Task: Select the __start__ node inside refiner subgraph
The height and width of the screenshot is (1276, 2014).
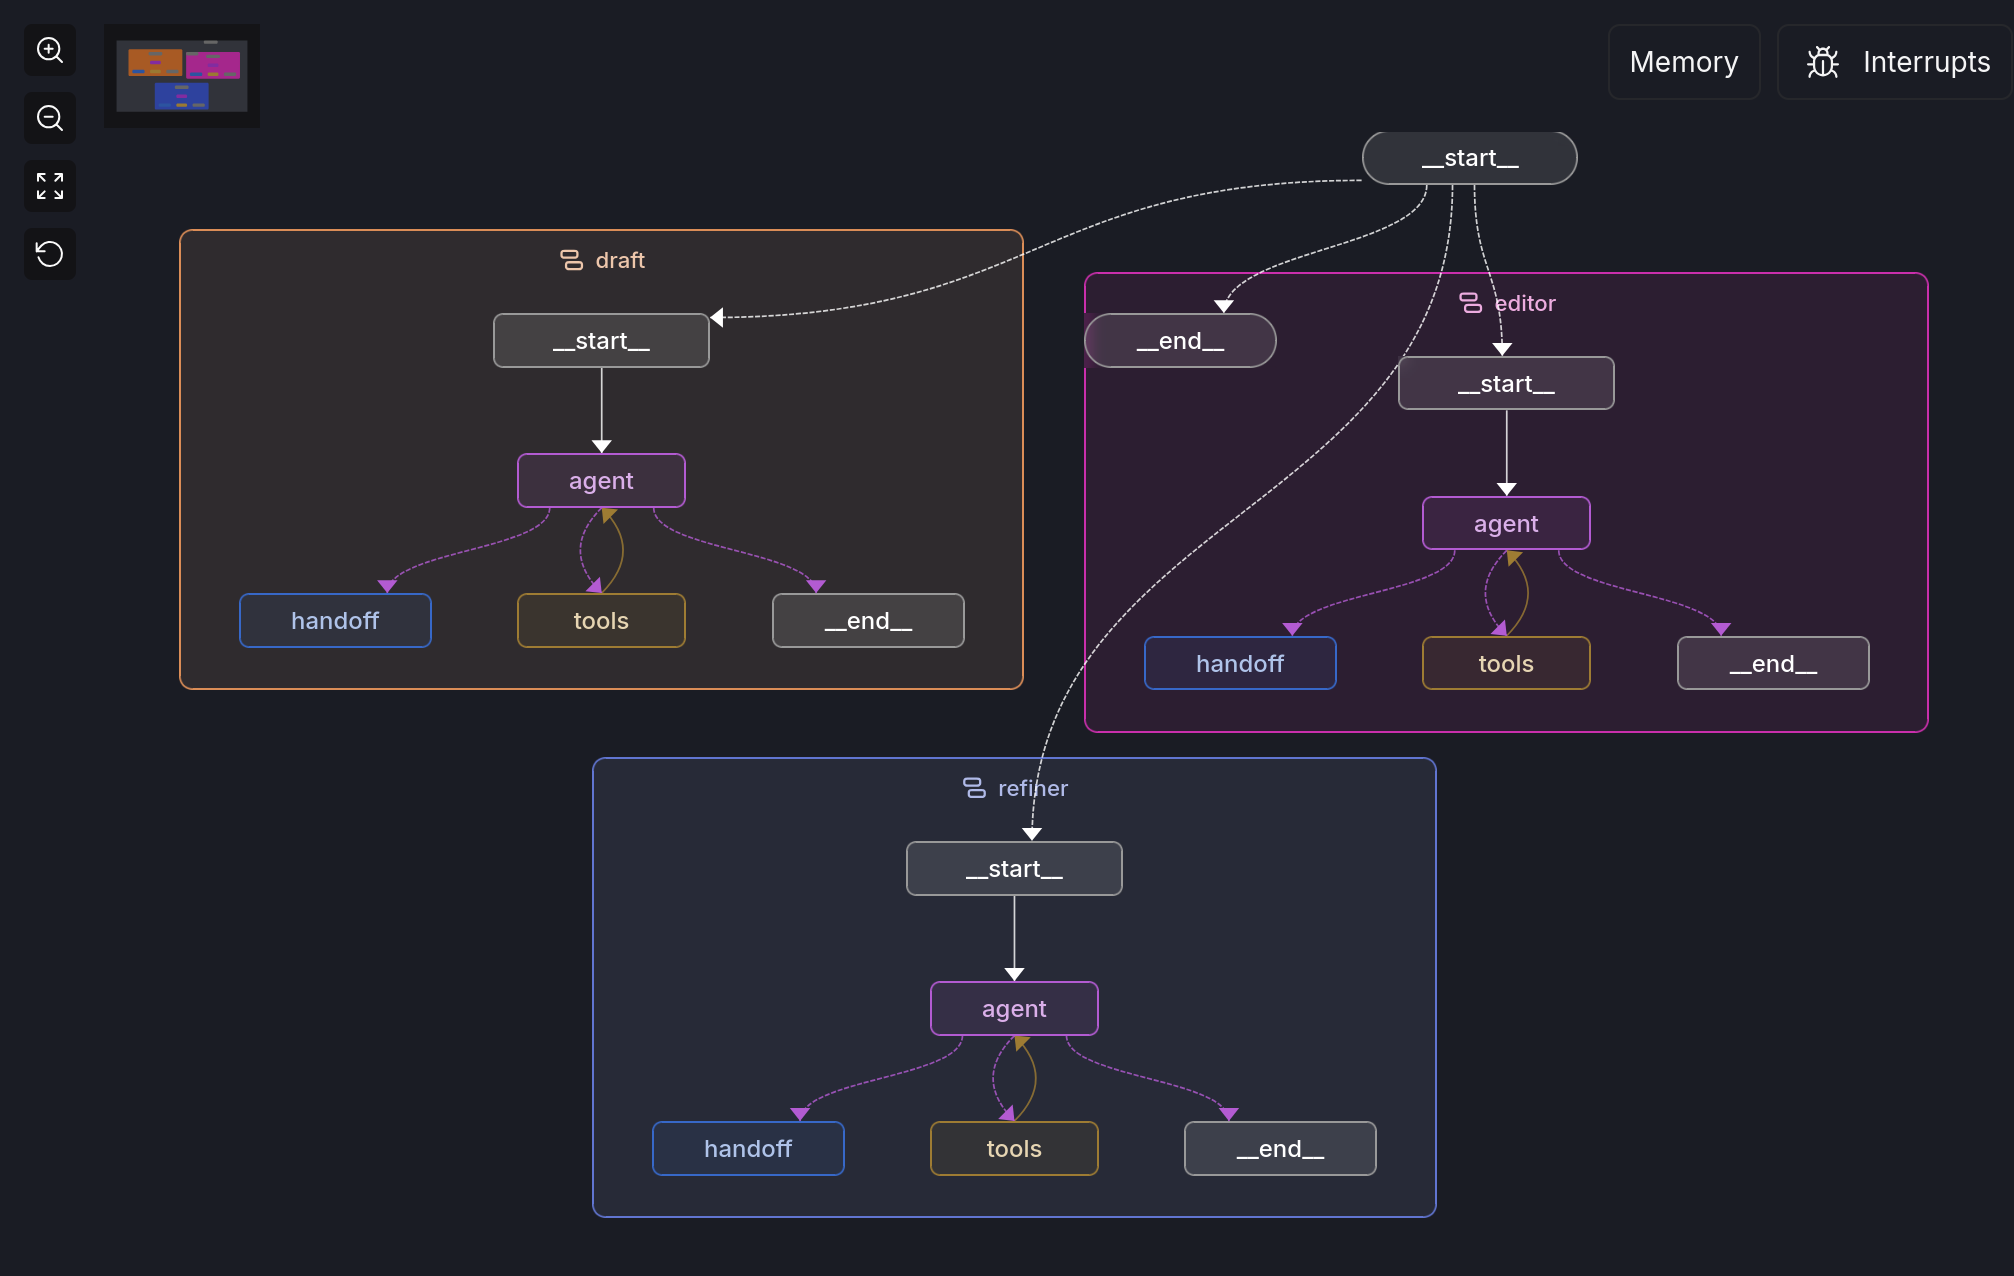Action: (x=1013, y=868)
